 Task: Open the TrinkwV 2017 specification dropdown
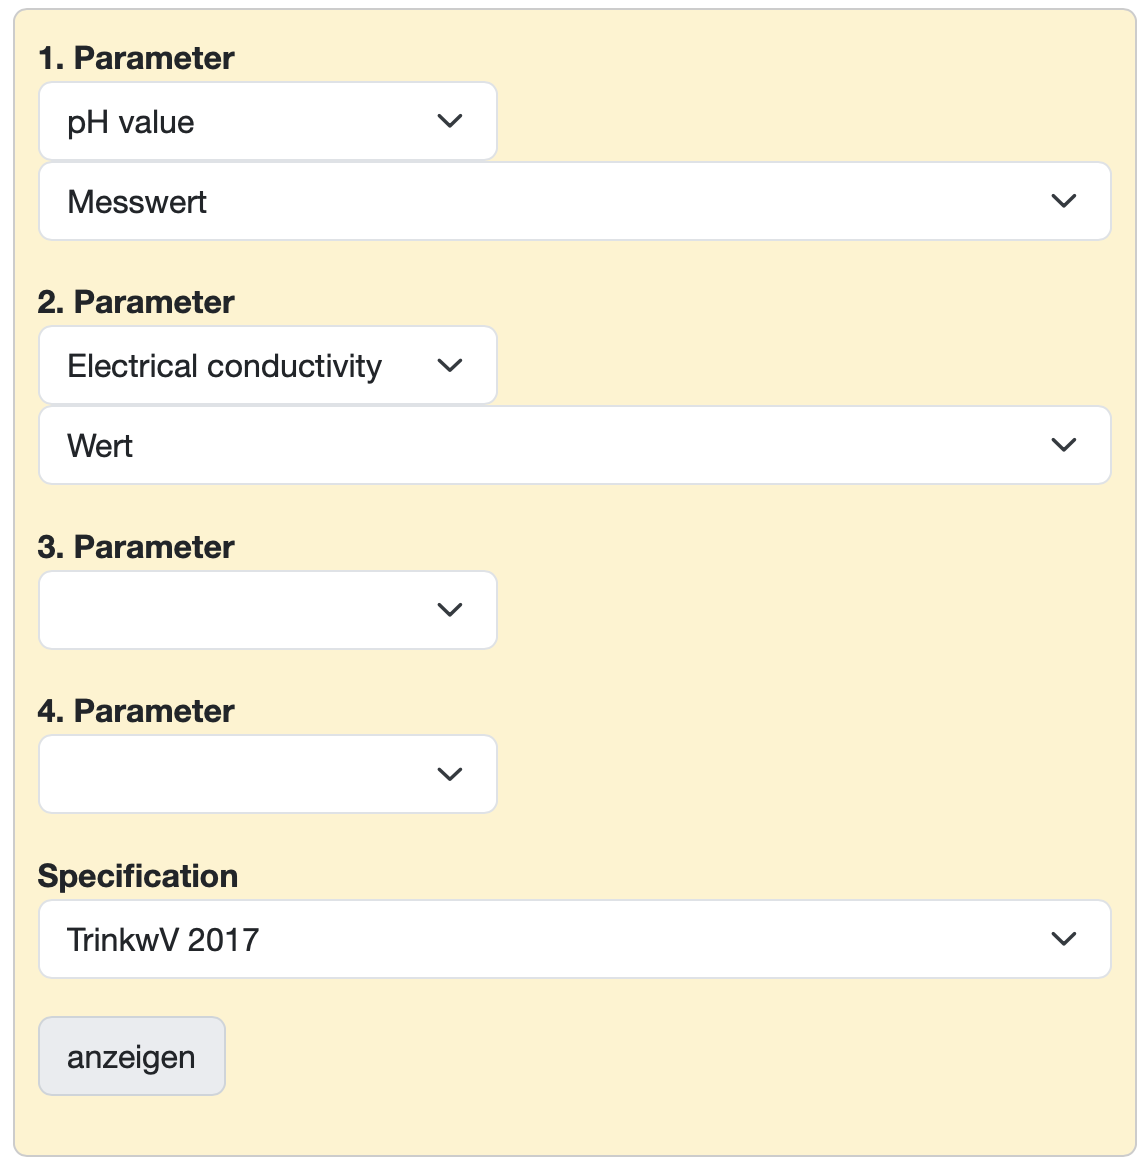[x=574, y=940]
